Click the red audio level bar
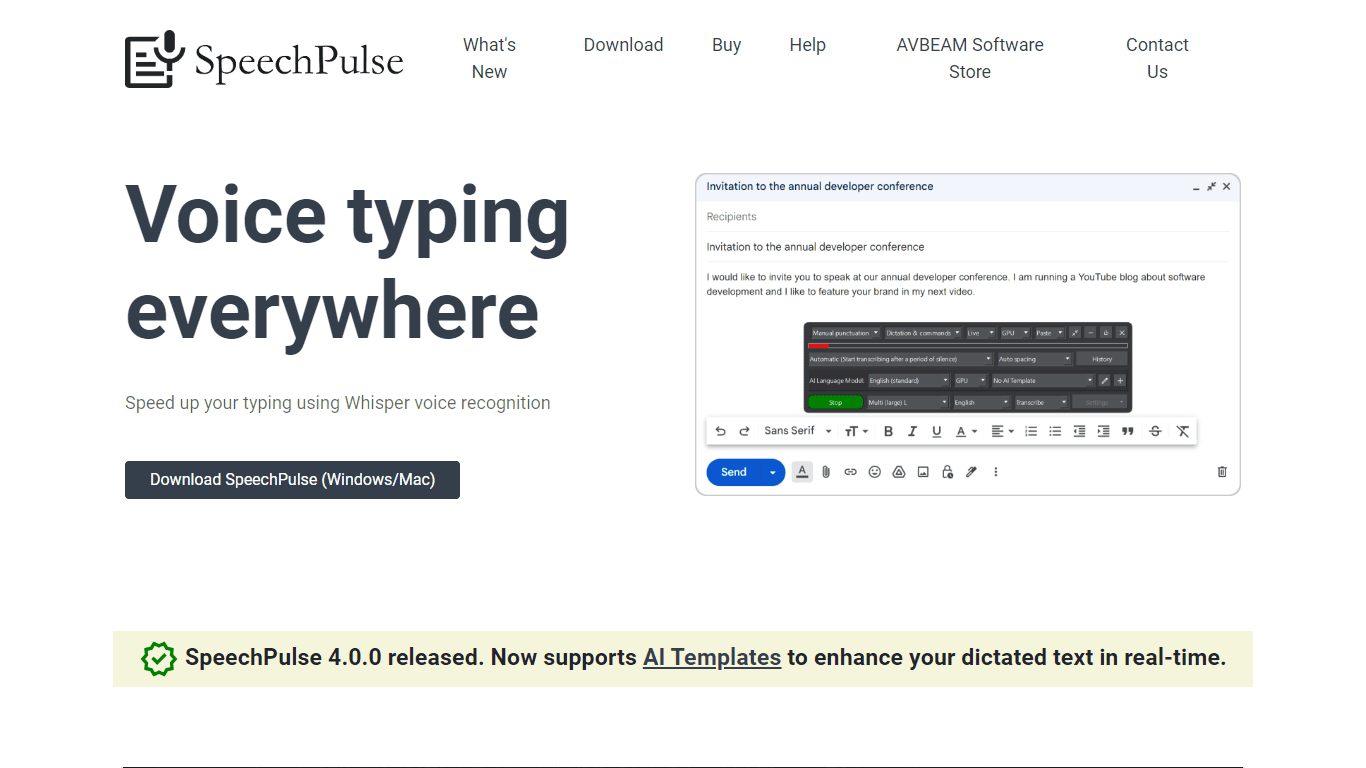This screenshot has height=768, width=1366. (819, 346)
